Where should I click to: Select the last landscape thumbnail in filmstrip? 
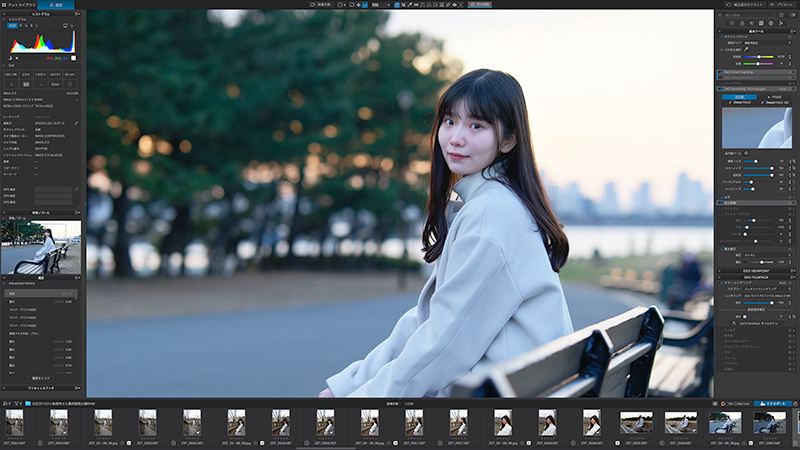tap(769, 423)
